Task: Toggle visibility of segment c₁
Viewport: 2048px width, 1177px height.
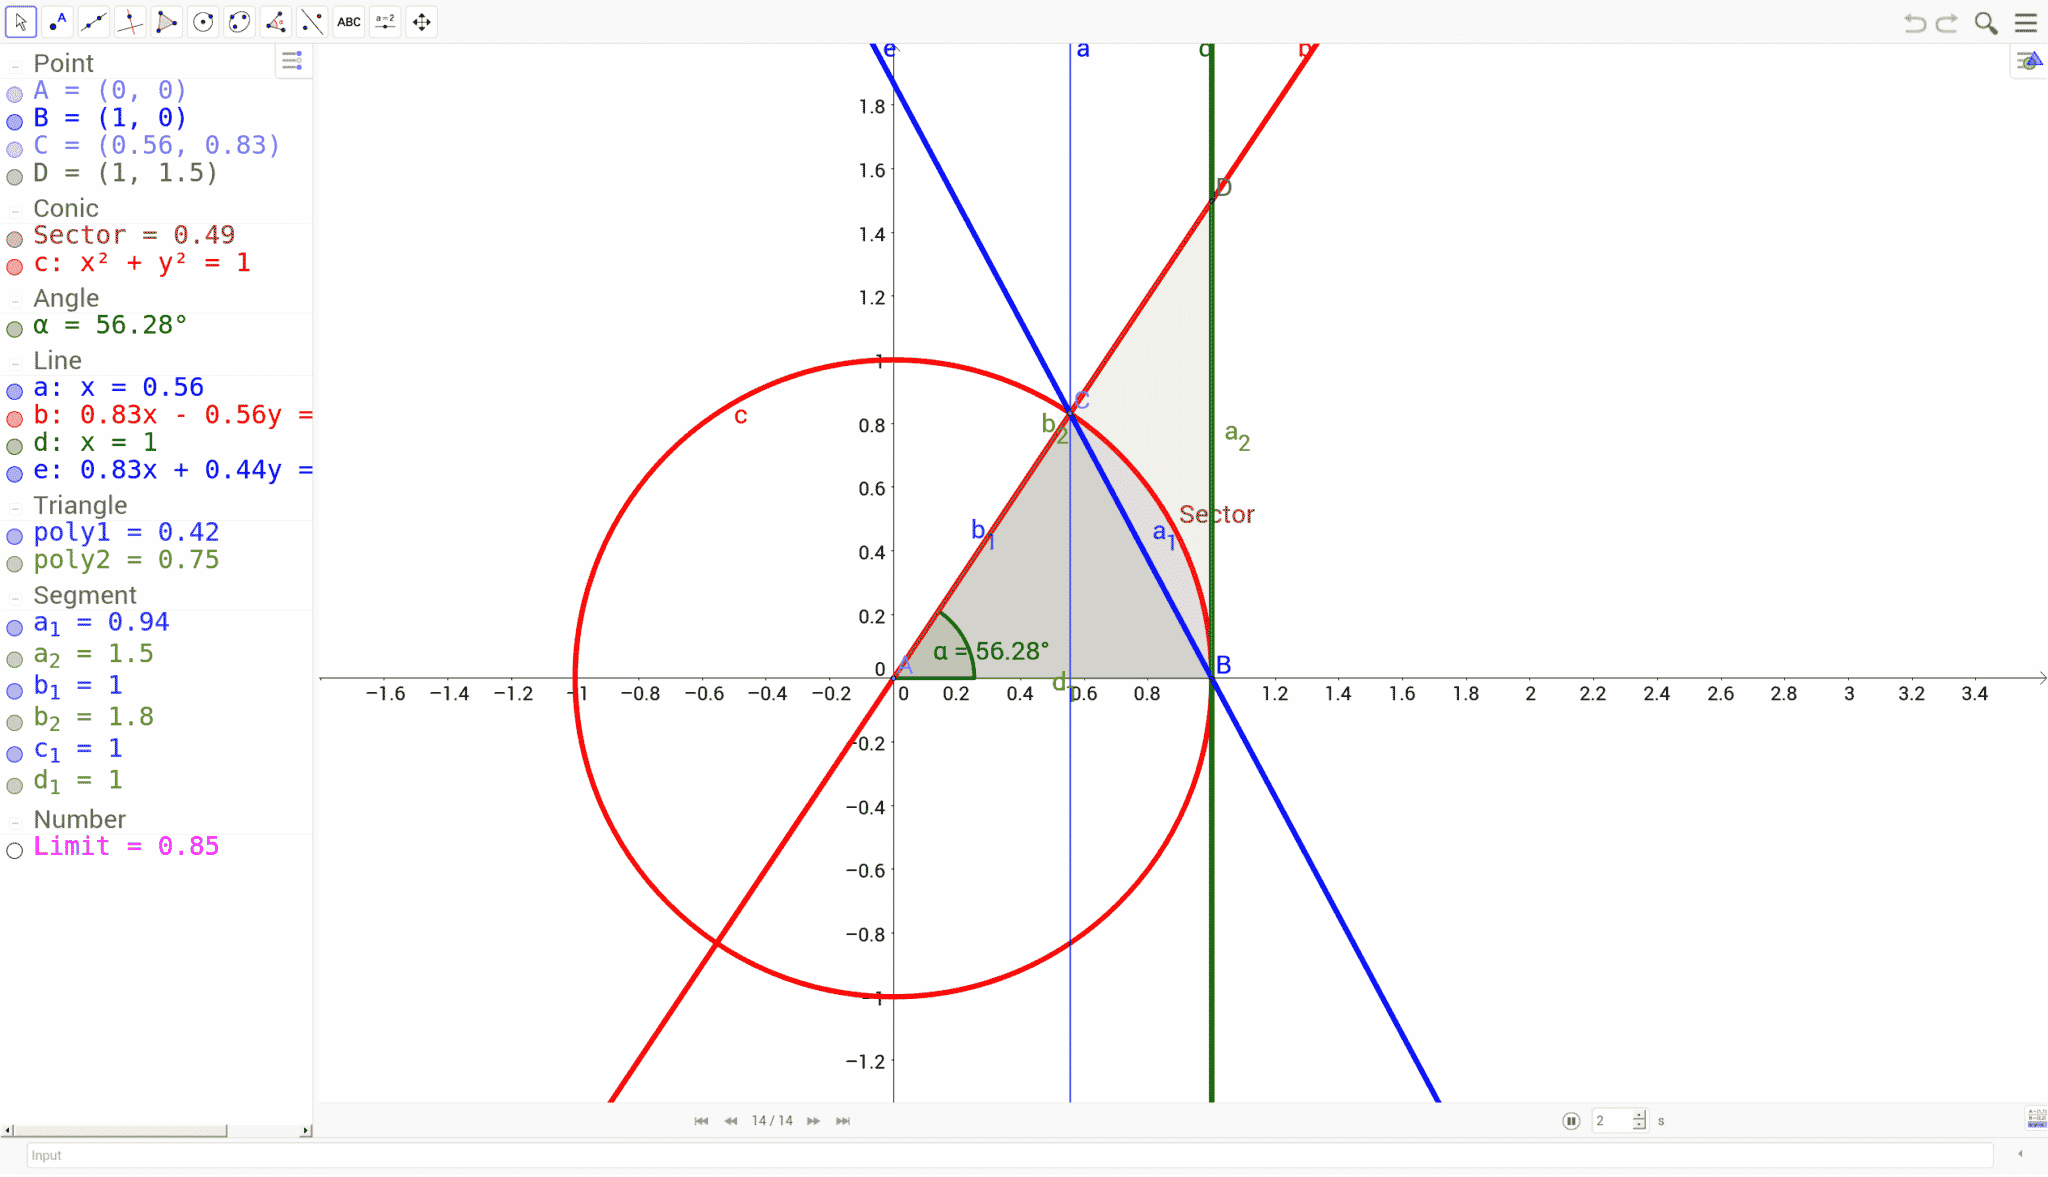Action: coord(15,754)
